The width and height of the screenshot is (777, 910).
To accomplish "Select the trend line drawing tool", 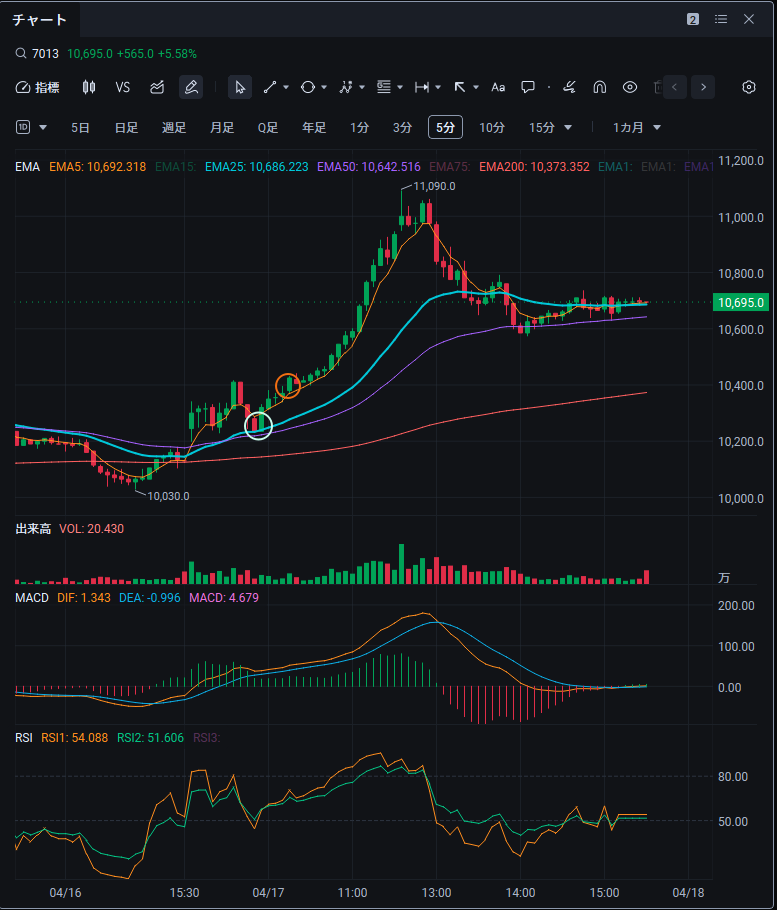I will point(270,87).
